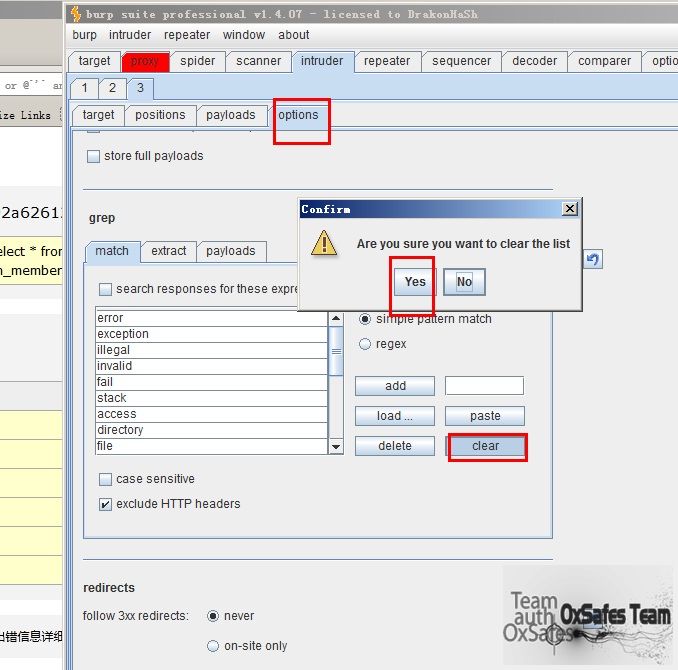Image resolution: width=678 pixels, height=670 pixels.
Task: Open the scanner tab
Action: (x=259, y=61)
